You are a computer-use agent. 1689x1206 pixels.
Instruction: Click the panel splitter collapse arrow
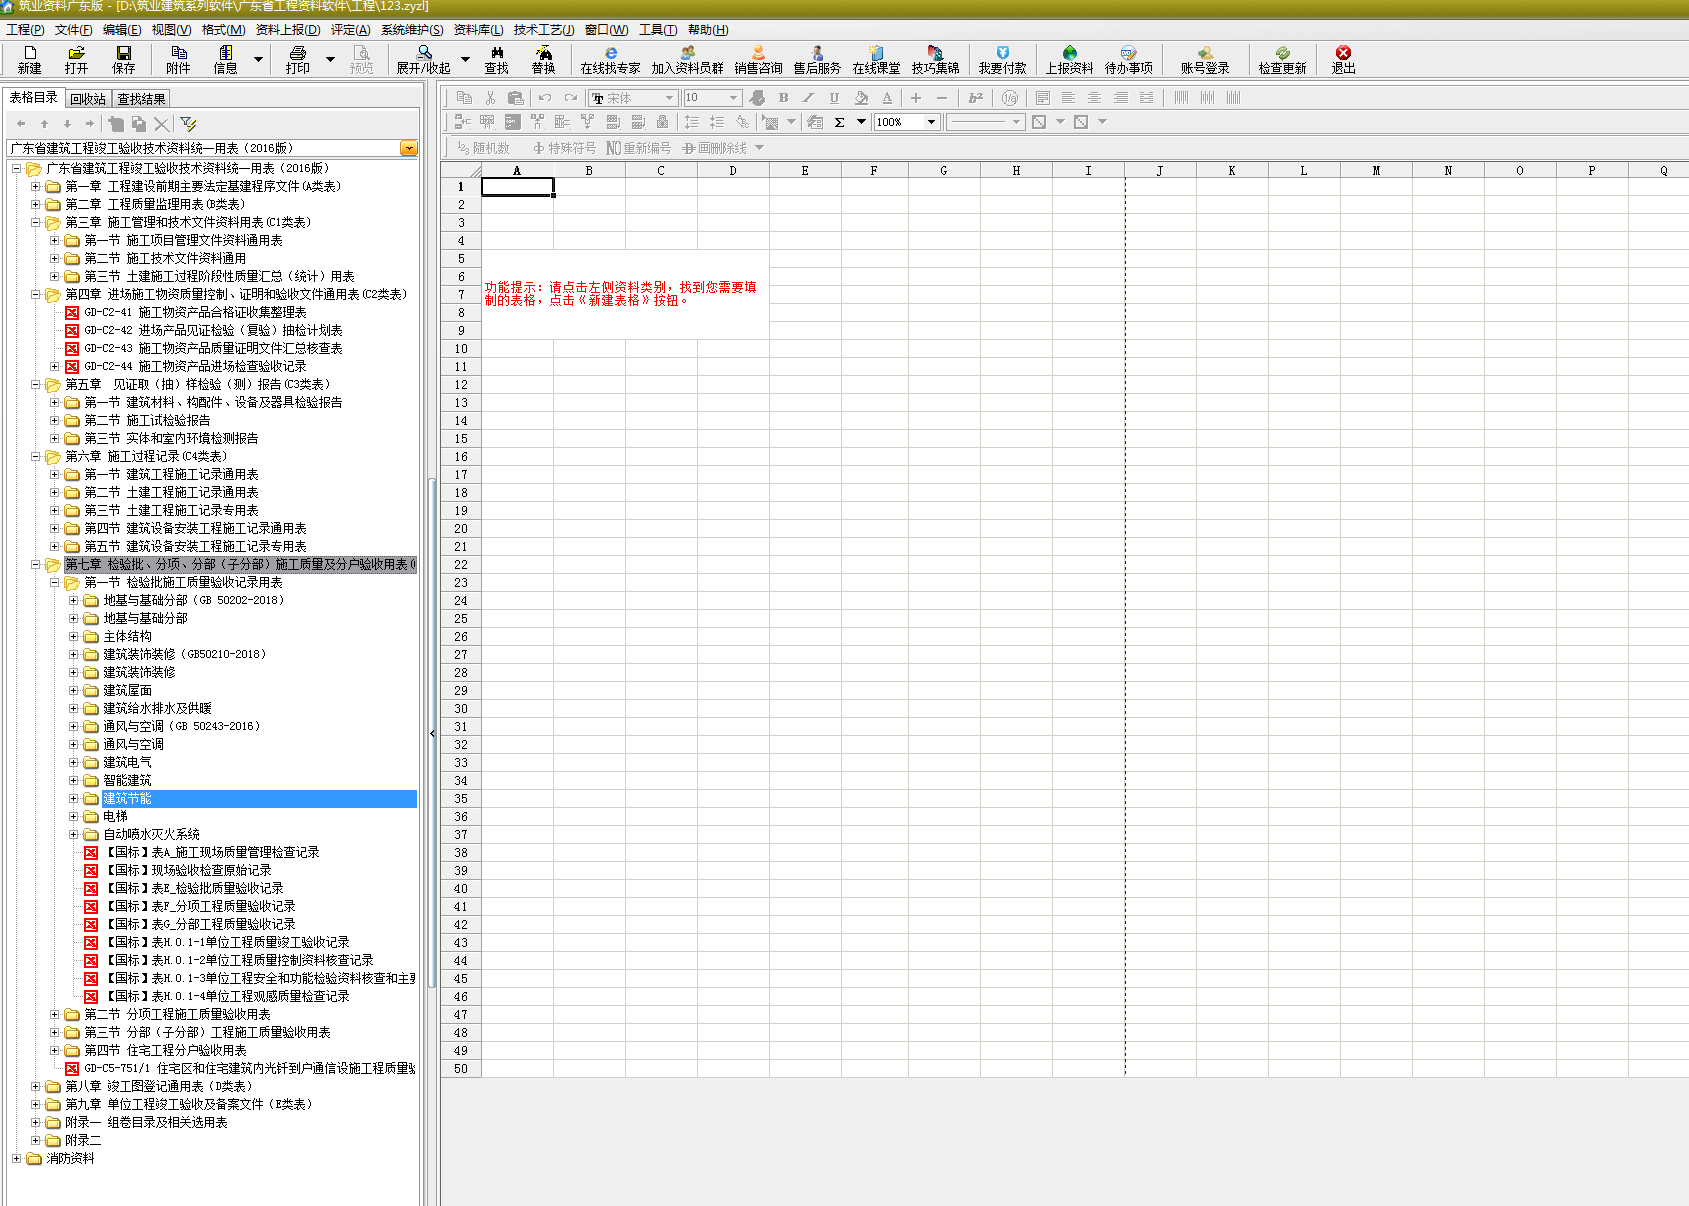point(432,733)
